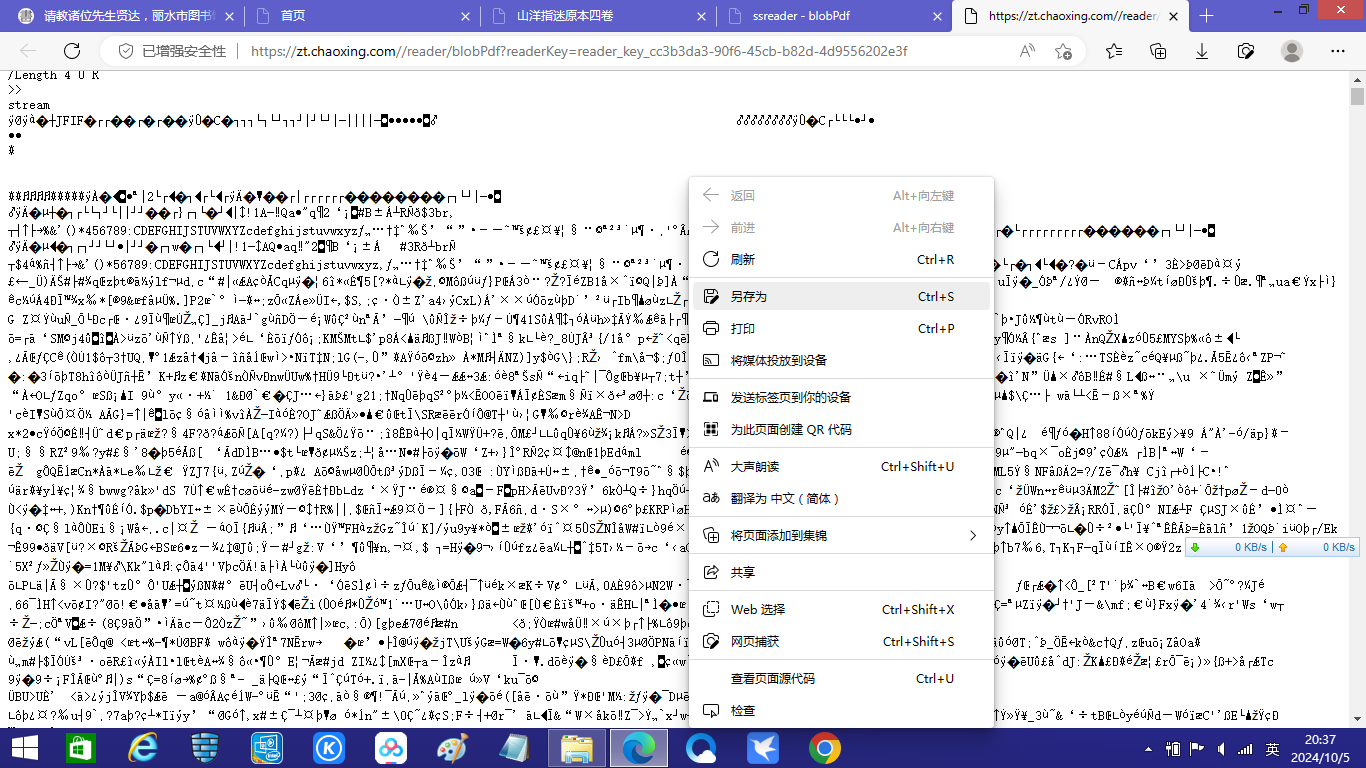The width and height of the screenshot is (1366, 768).
Task: Open the blue K icon app in taskbar
Action: 329,747
